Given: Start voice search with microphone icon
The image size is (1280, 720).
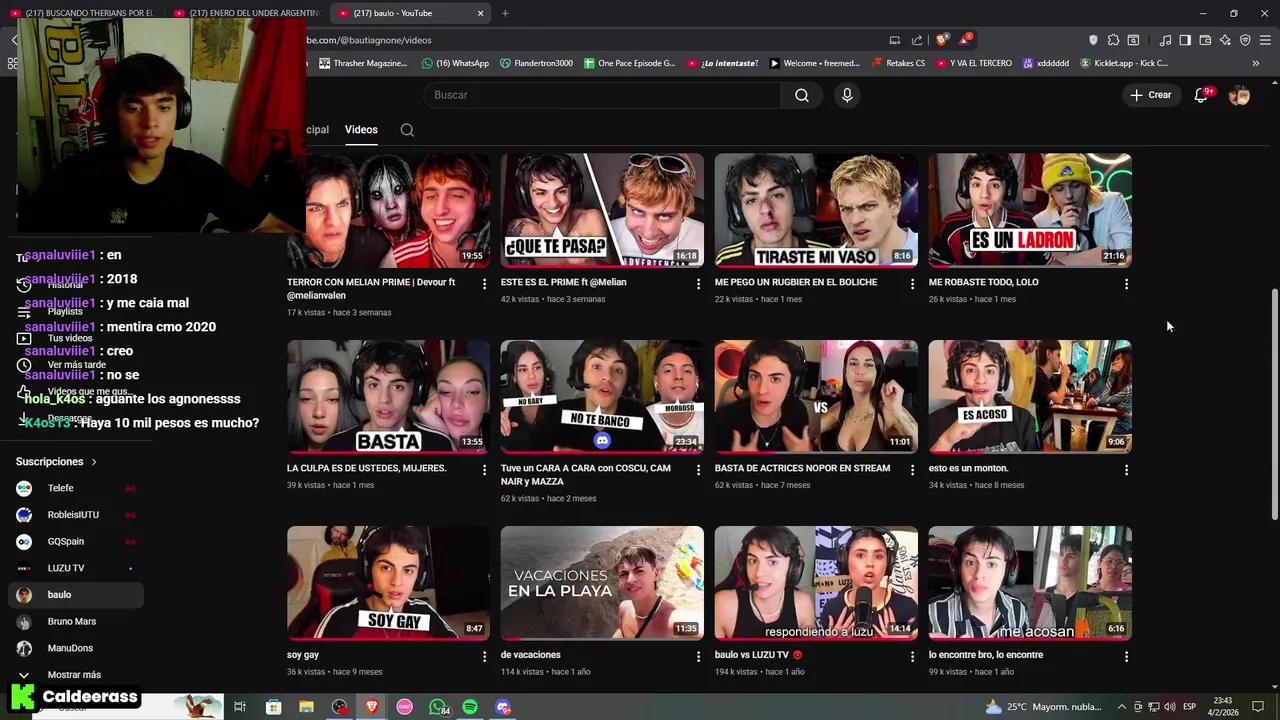Looking at the screenshot, I should (x=847, y=95).
